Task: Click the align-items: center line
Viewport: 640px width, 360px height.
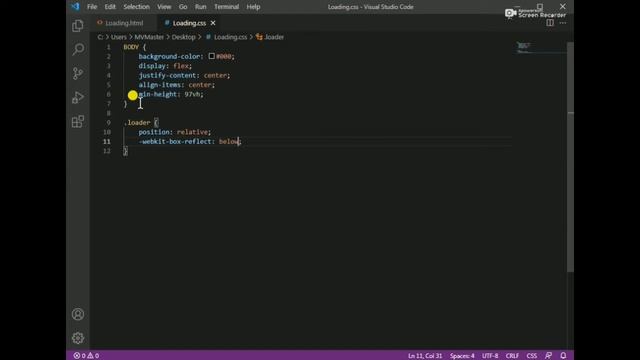Action: [x=176, y=84]
